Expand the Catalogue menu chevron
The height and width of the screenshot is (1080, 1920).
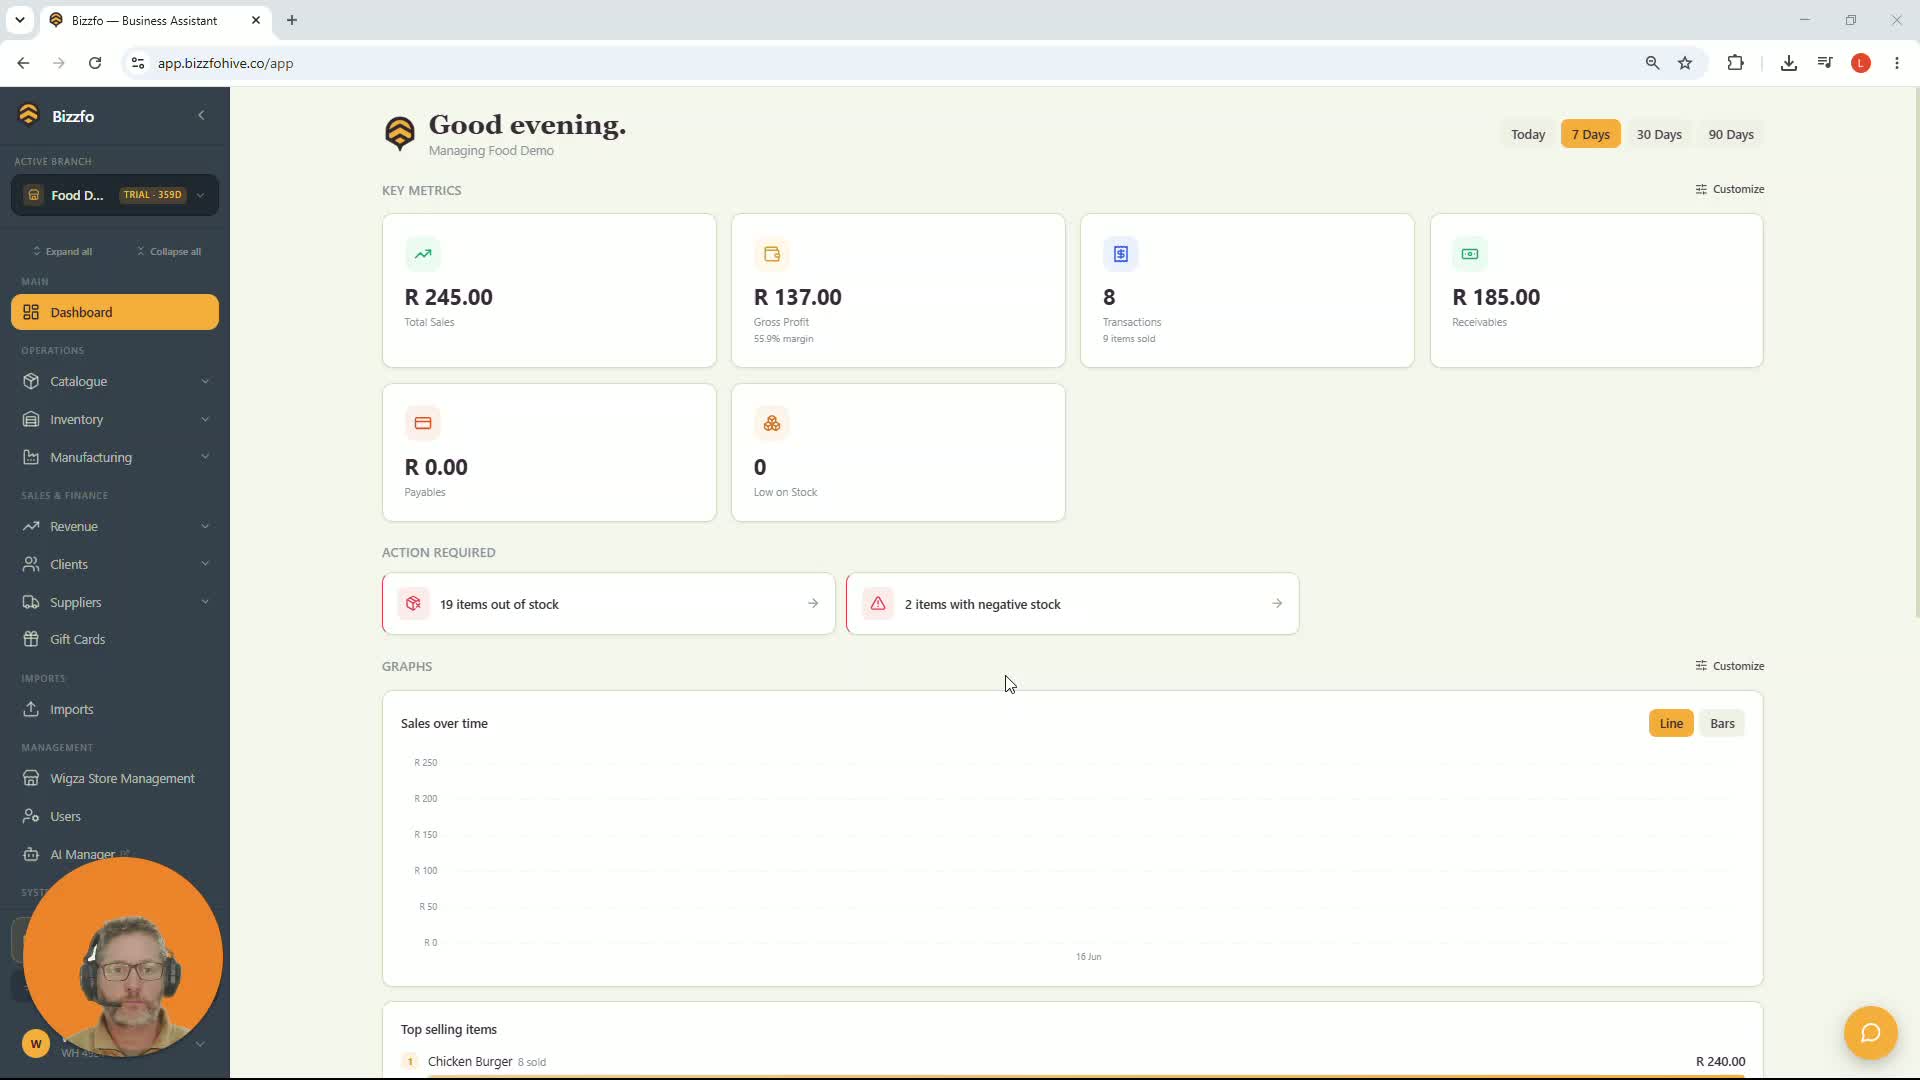tap(205, 381)
